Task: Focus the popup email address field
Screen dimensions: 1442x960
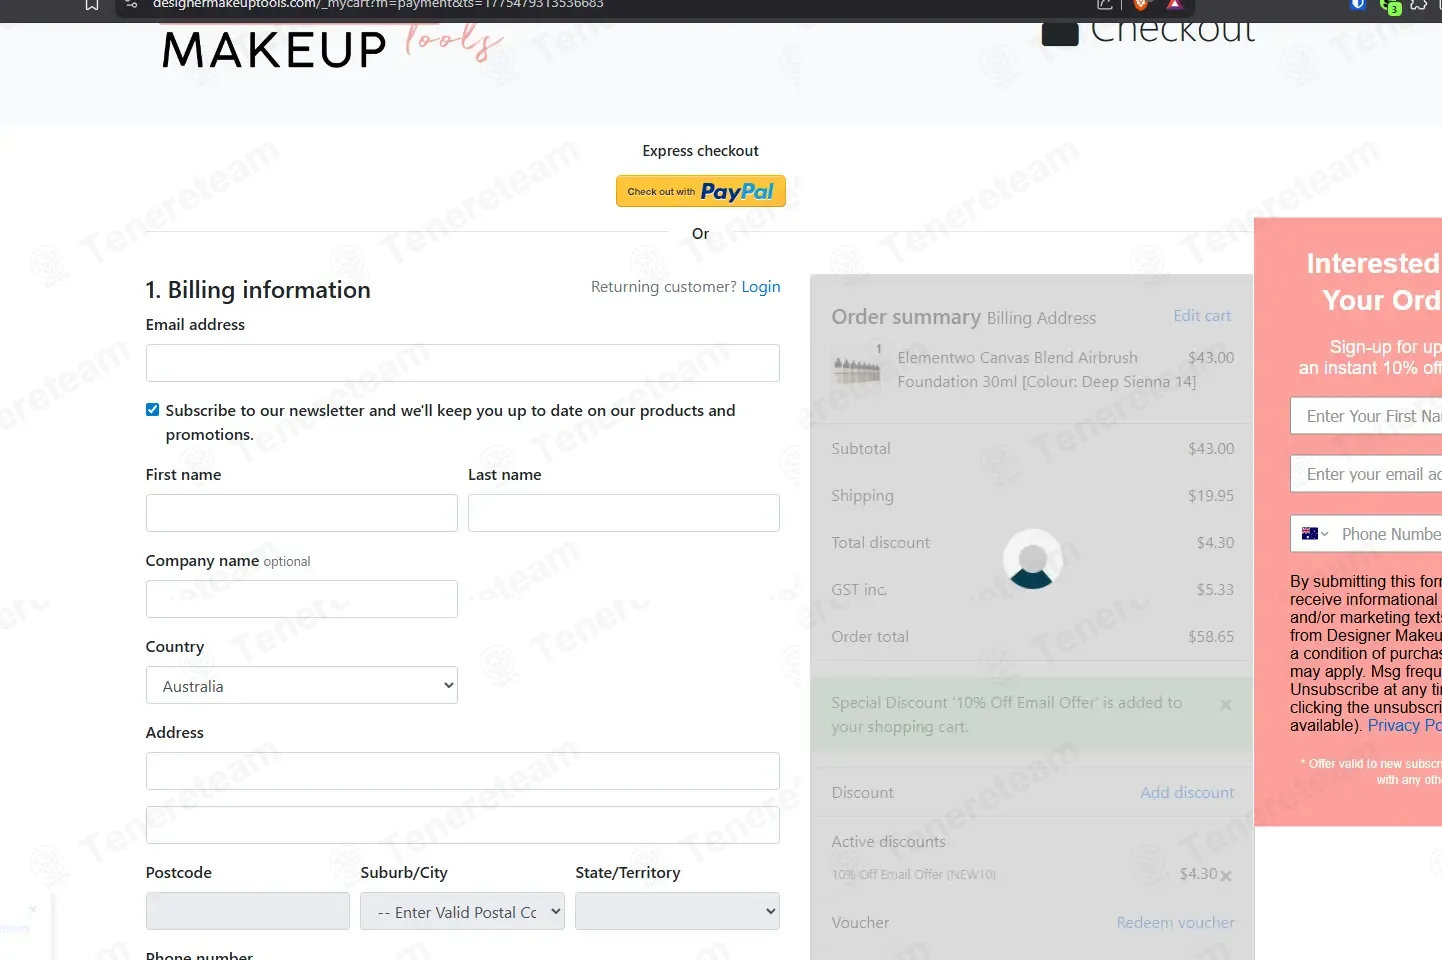Action: click(1366, 474)
